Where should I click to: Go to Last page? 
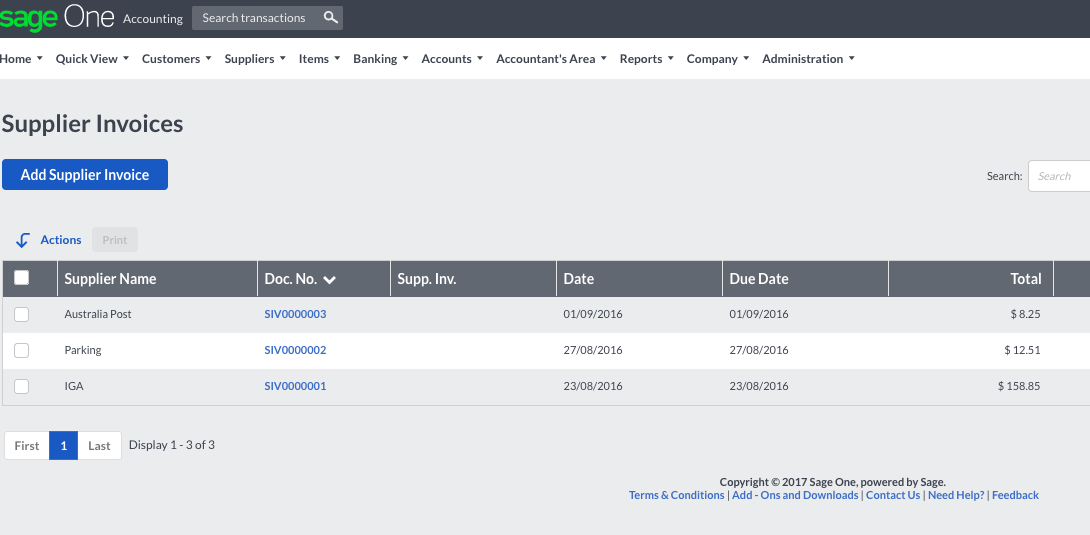tap(99, 445)
